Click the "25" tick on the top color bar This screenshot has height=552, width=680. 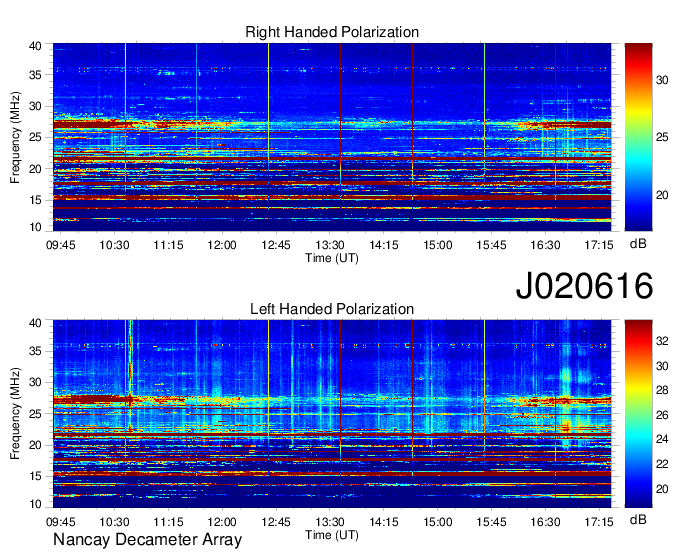pos(662,137)
